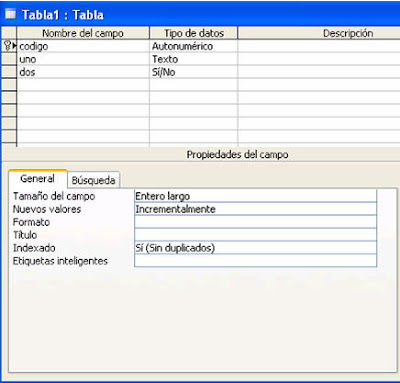The width and height of the screenshot is (400, 383).
Task: Select the primary key row selector for codigo
Action: click(9, 46)
